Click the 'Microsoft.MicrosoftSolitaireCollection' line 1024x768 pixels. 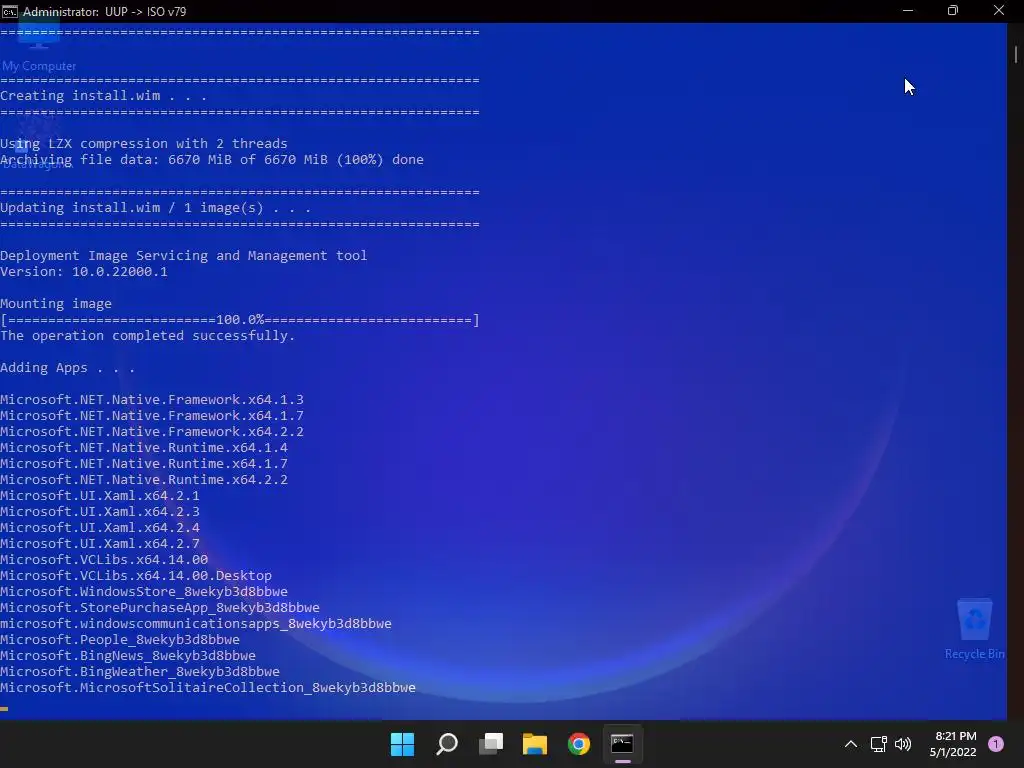[x=208, y=688]
